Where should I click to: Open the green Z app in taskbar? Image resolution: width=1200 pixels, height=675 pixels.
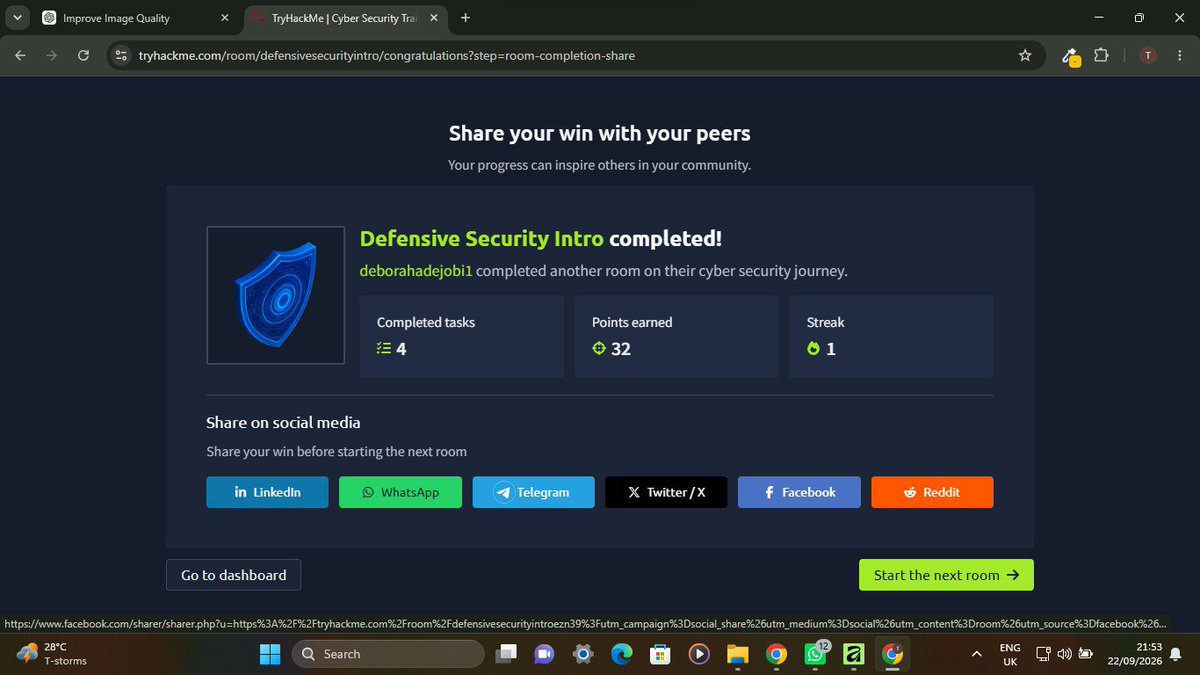(x=853, y=654)
